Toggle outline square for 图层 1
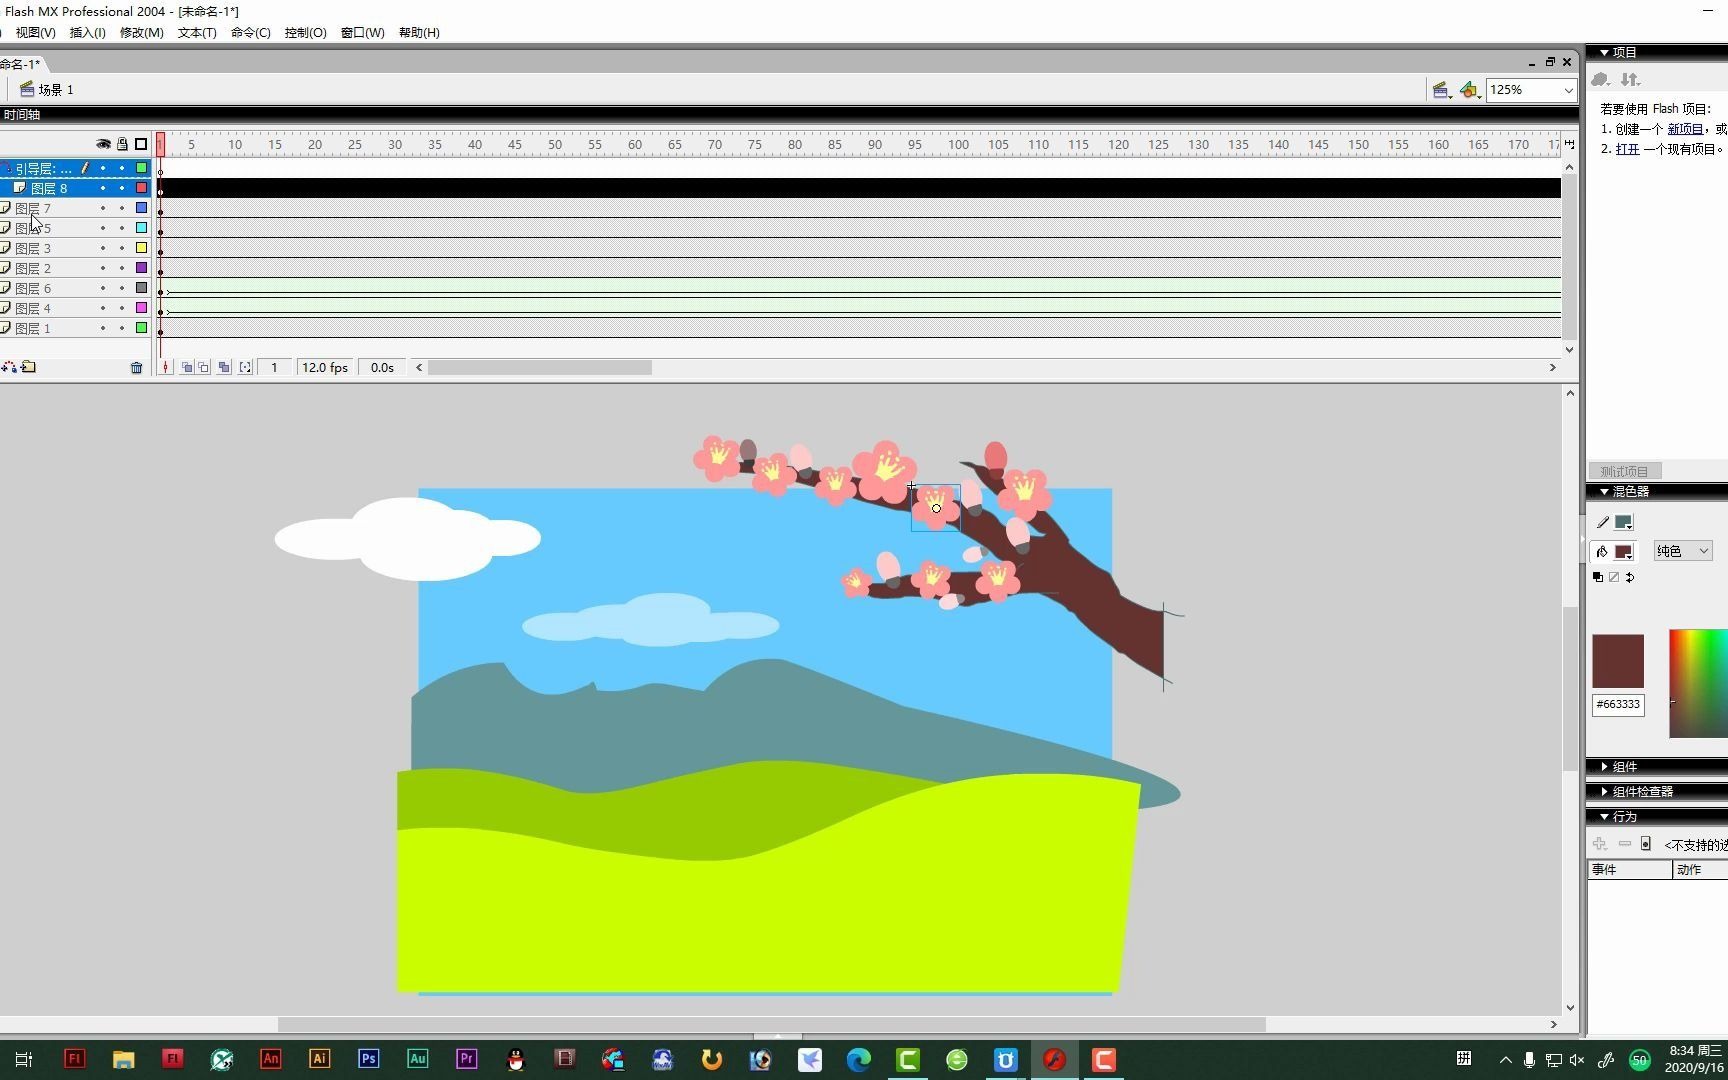The width and height of the screenshot is (1728, 1080). click(141, 328)
